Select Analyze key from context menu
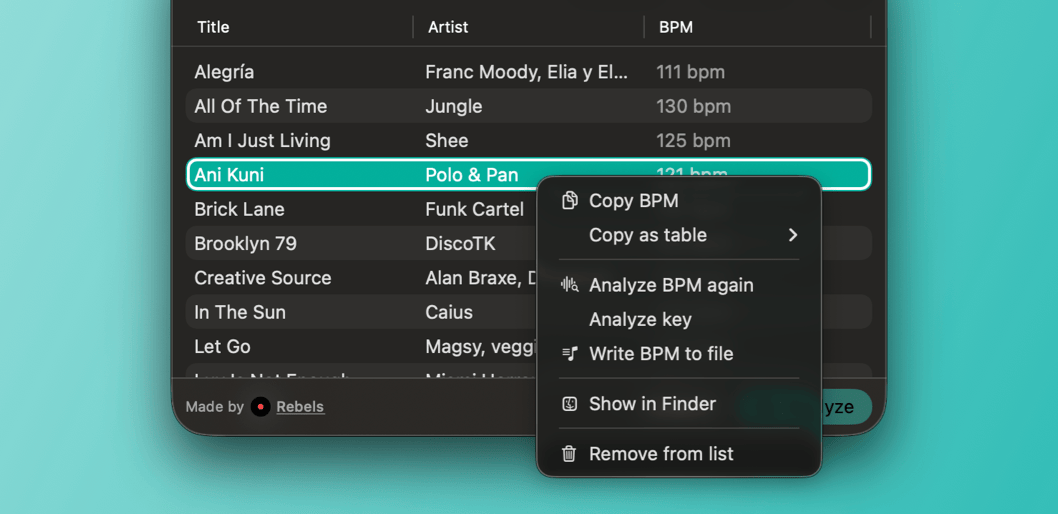The height and width of the screenshot is (514, 1058). (640, 320)
